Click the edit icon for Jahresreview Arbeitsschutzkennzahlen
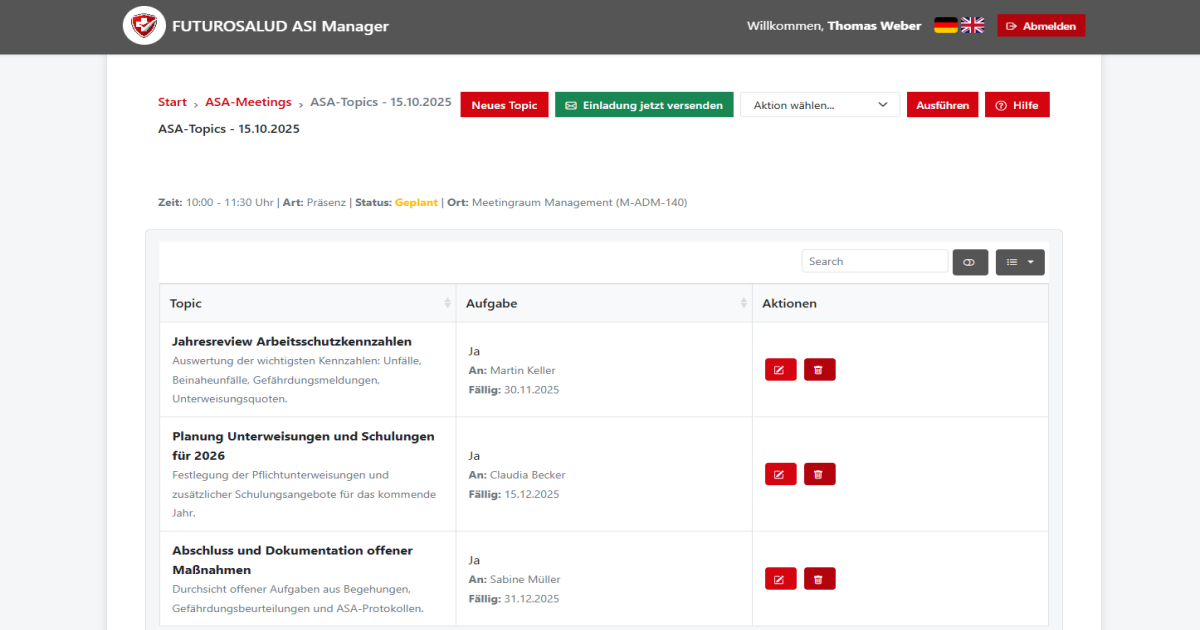 pyautogui.click(x=780, y=369)
